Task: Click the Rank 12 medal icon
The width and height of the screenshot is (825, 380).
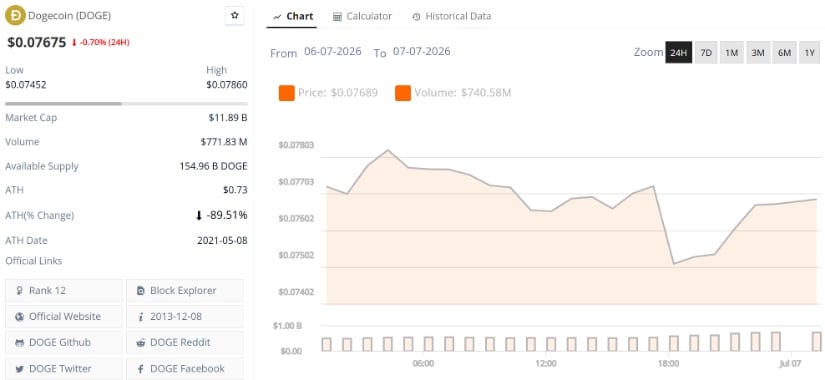Action: [x=19, y=291]
